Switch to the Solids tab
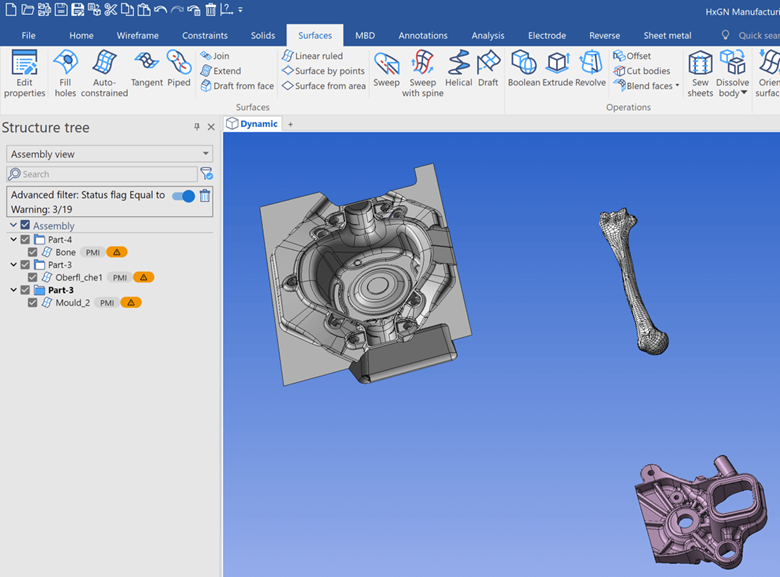Image resolution: width=780 pixels, height=577 pixels. (x=263, y=35)
